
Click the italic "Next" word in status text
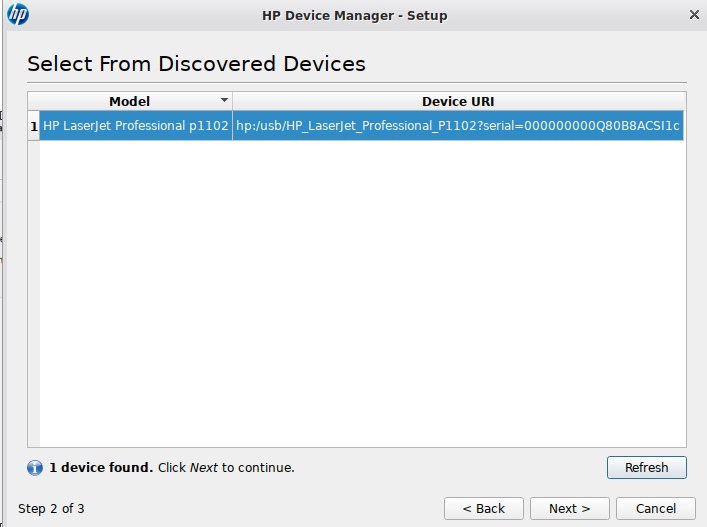click(204, 467)
